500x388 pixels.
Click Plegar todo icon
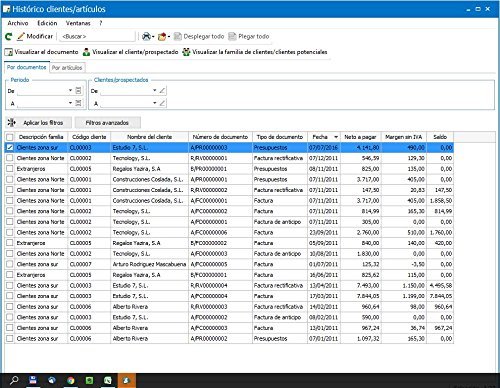point(232,36)
